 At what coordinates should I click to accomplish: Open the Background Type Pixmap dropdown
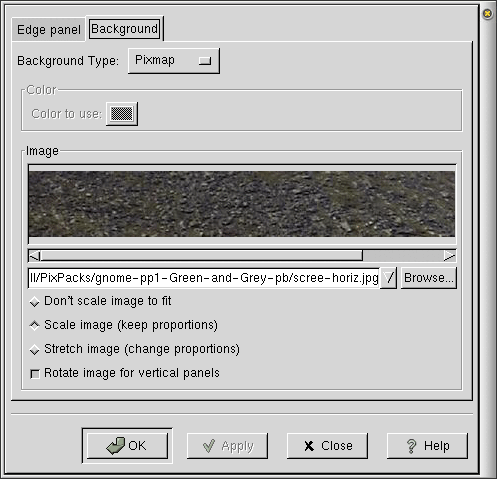(x=174, y=61)
